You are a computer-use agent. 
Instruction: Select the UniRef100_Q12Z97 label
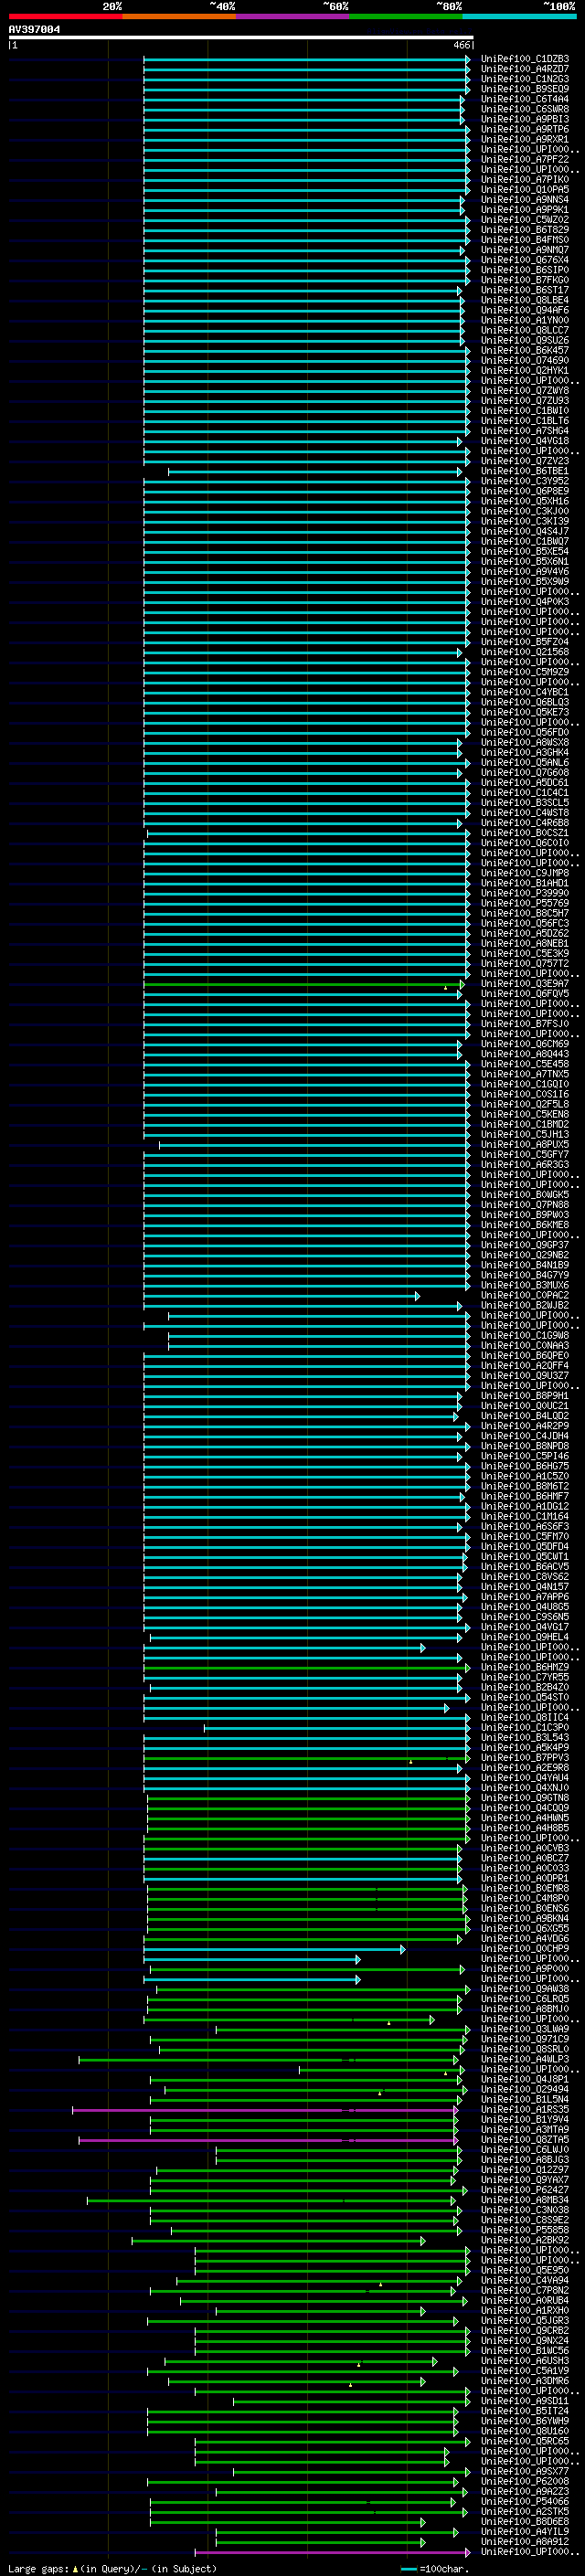[x=525, y=2170]
